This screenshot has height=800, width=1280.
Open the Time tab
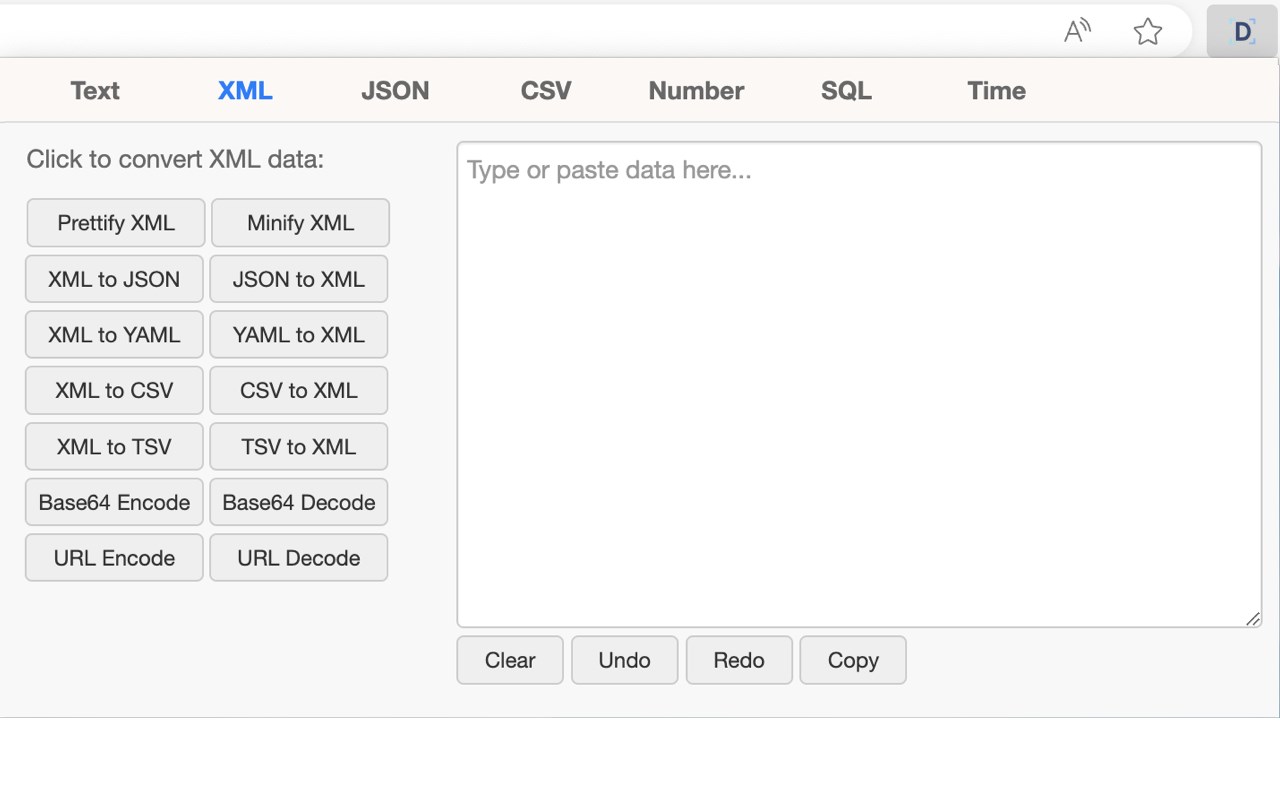pos(996,91)
